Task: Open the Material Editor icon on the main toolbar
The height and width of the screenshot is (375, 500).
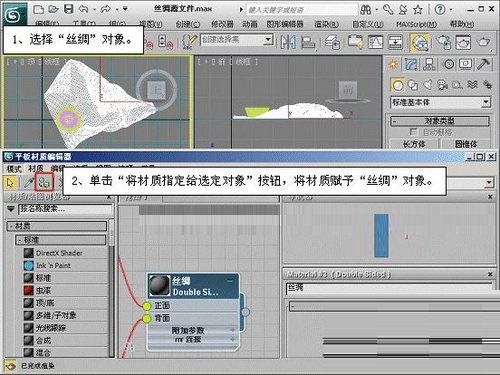Action: pyautogui.click(x=420, y=43)
